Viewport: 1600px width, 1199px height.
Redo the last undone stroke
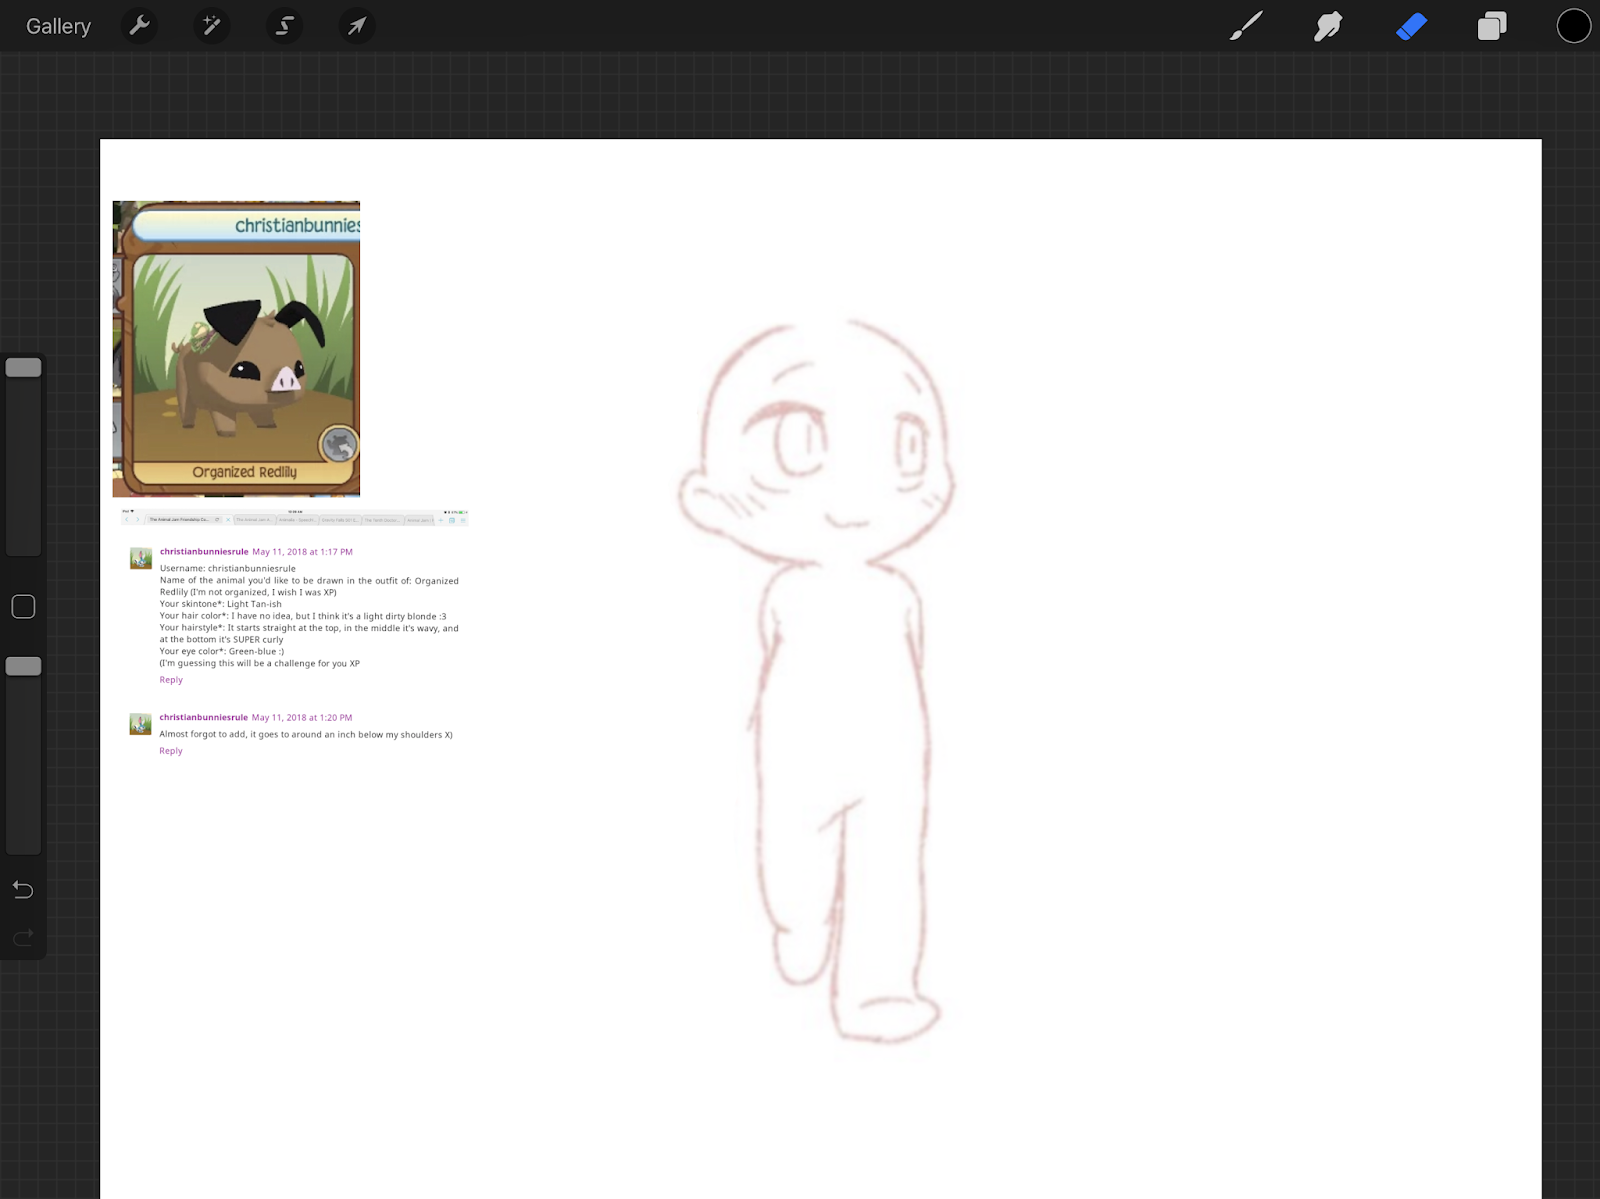23,937
